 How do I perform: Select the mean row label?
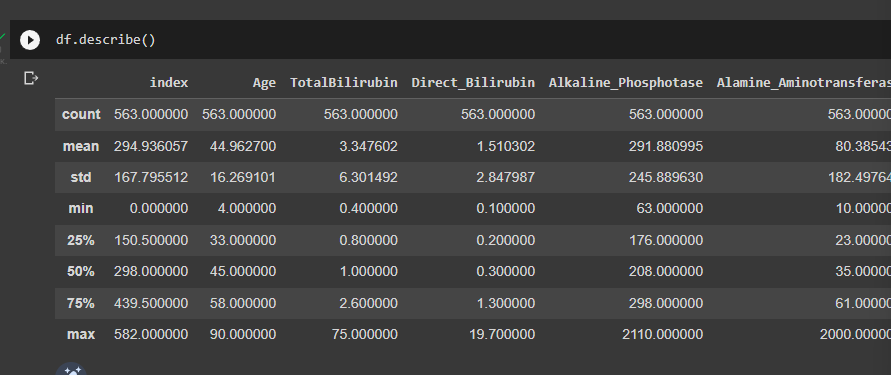[x=81, y=146]
